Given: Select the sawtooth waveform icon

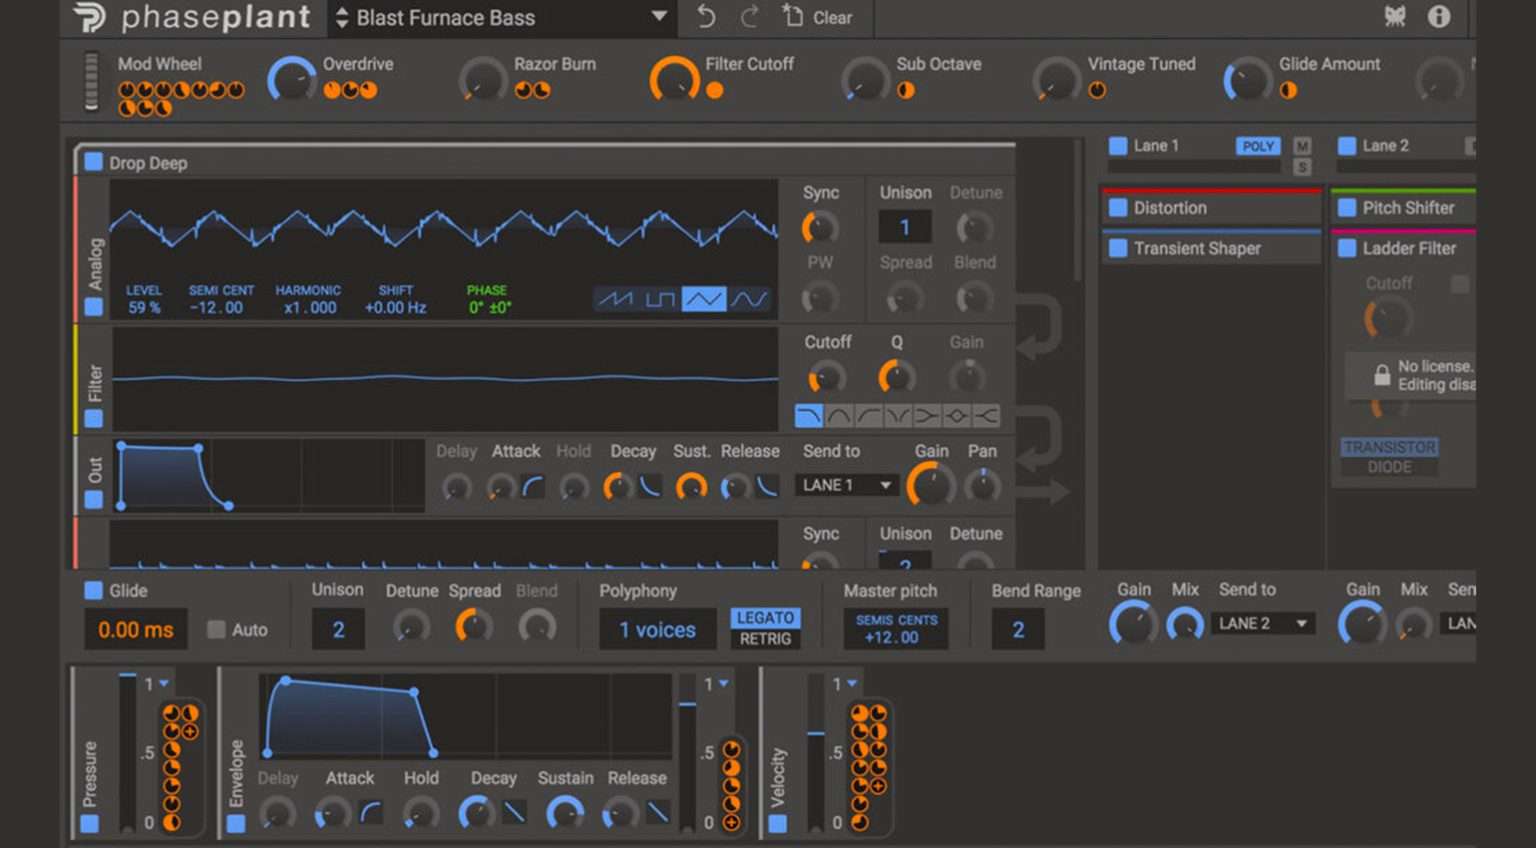Looking at the screenshot, I should point(615,297).
